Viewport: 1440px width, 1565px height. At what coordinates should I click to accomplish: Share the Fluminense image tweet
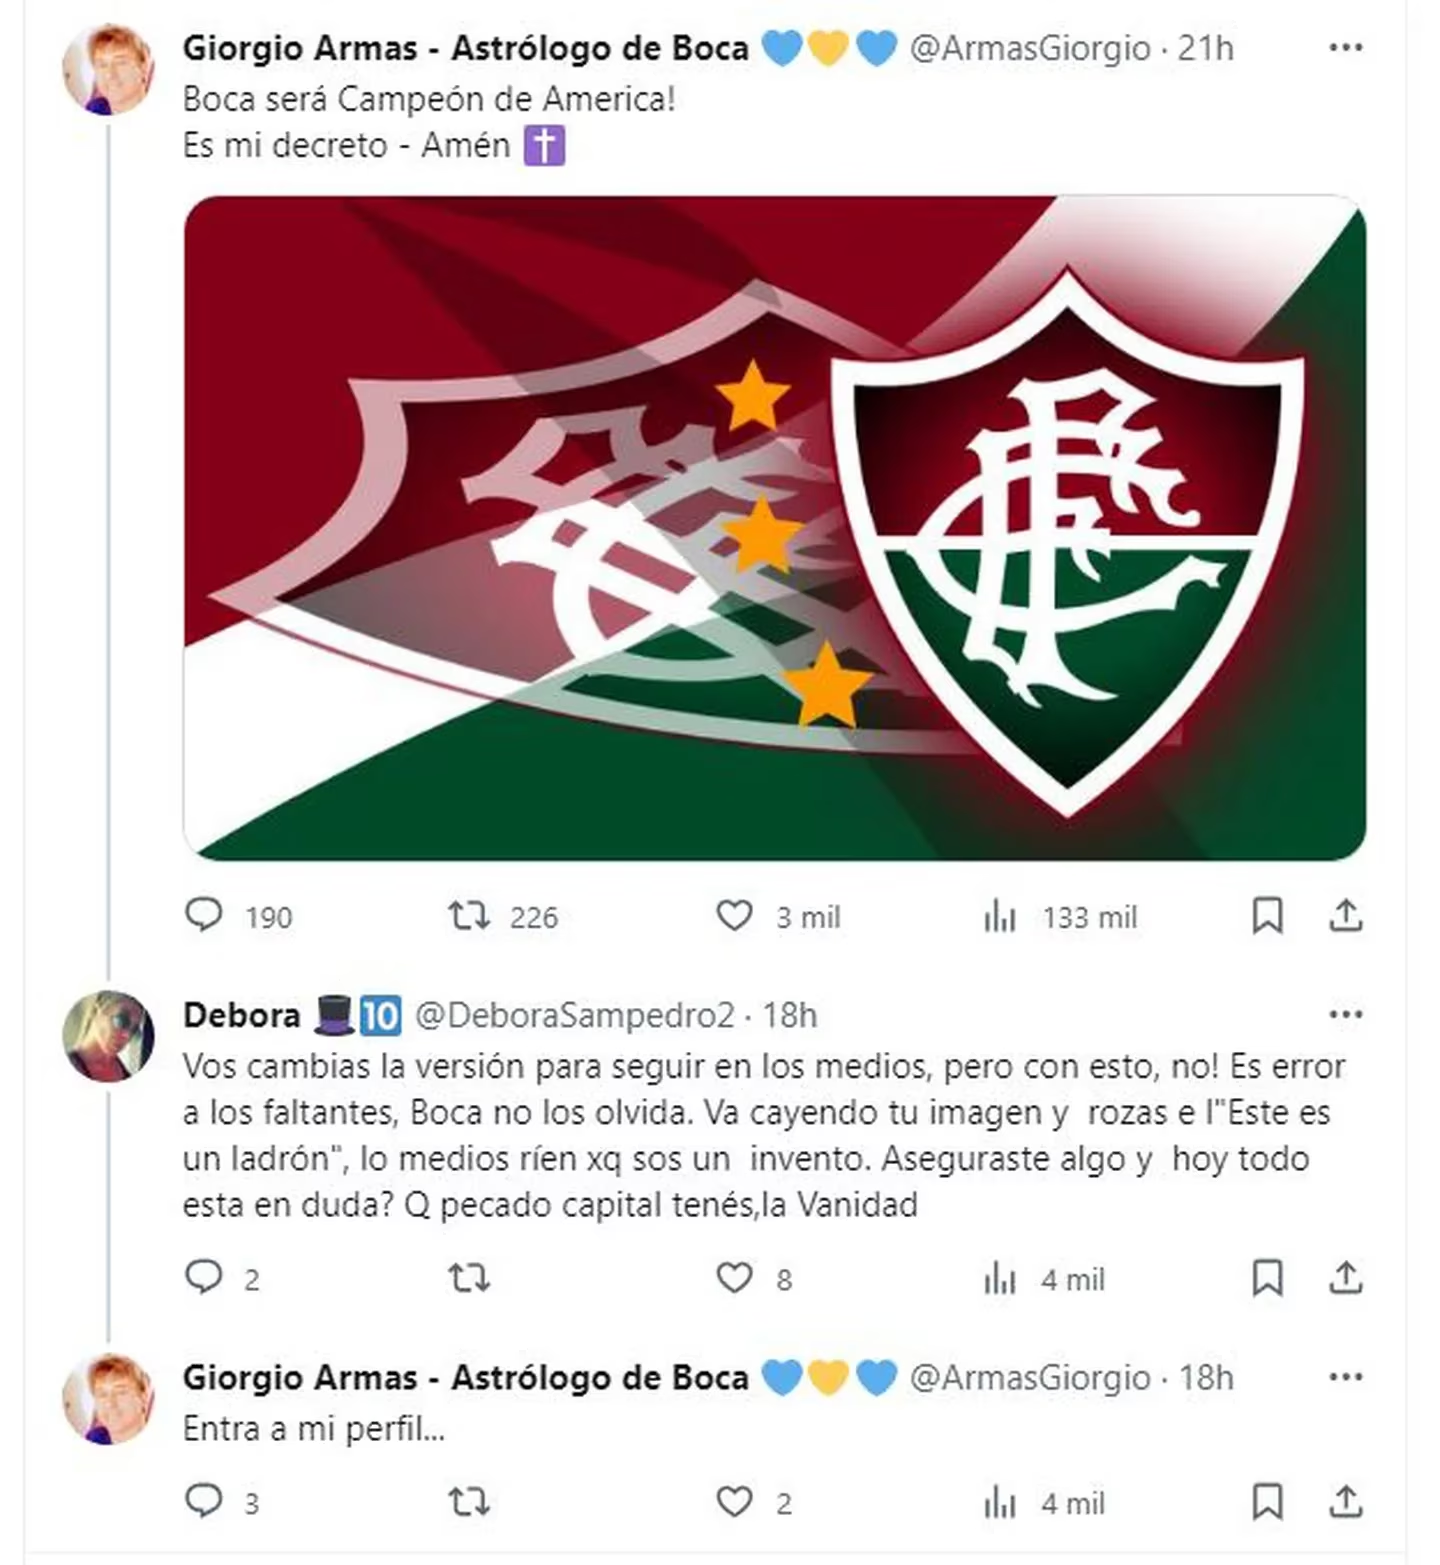[1346, 915]
